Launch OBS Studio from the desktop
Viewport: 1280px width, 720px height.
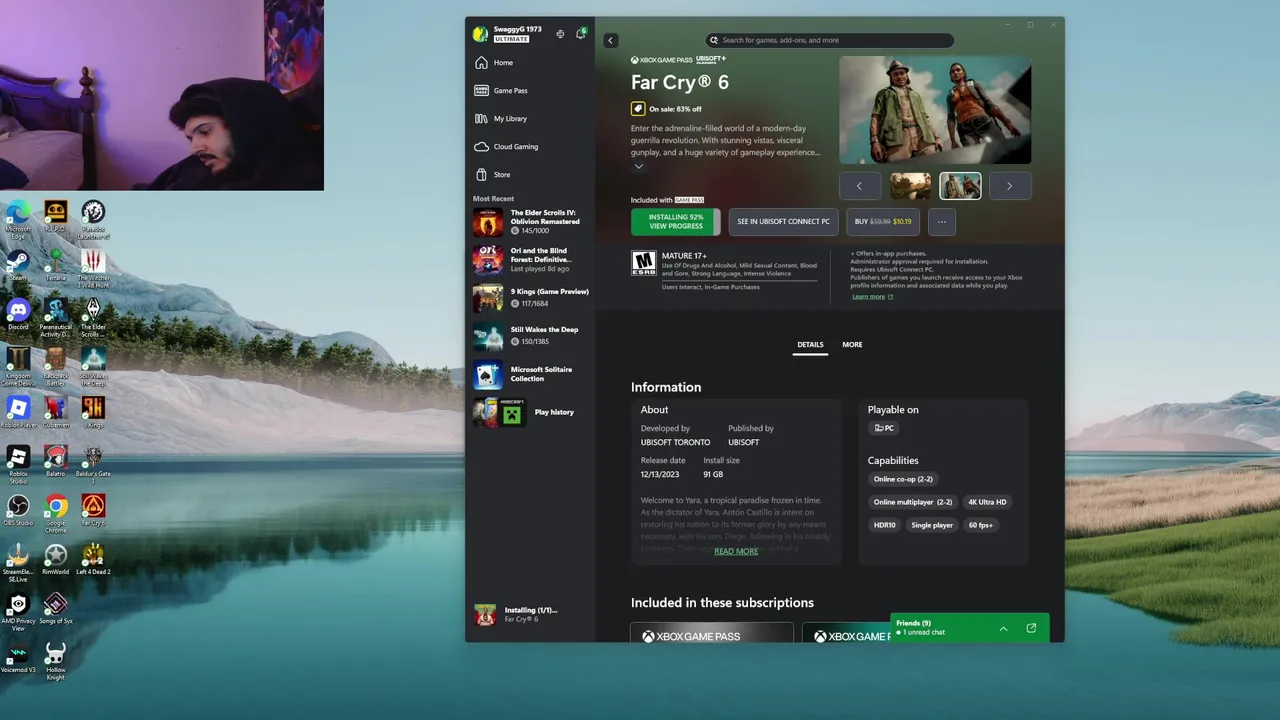coord(18,511)
